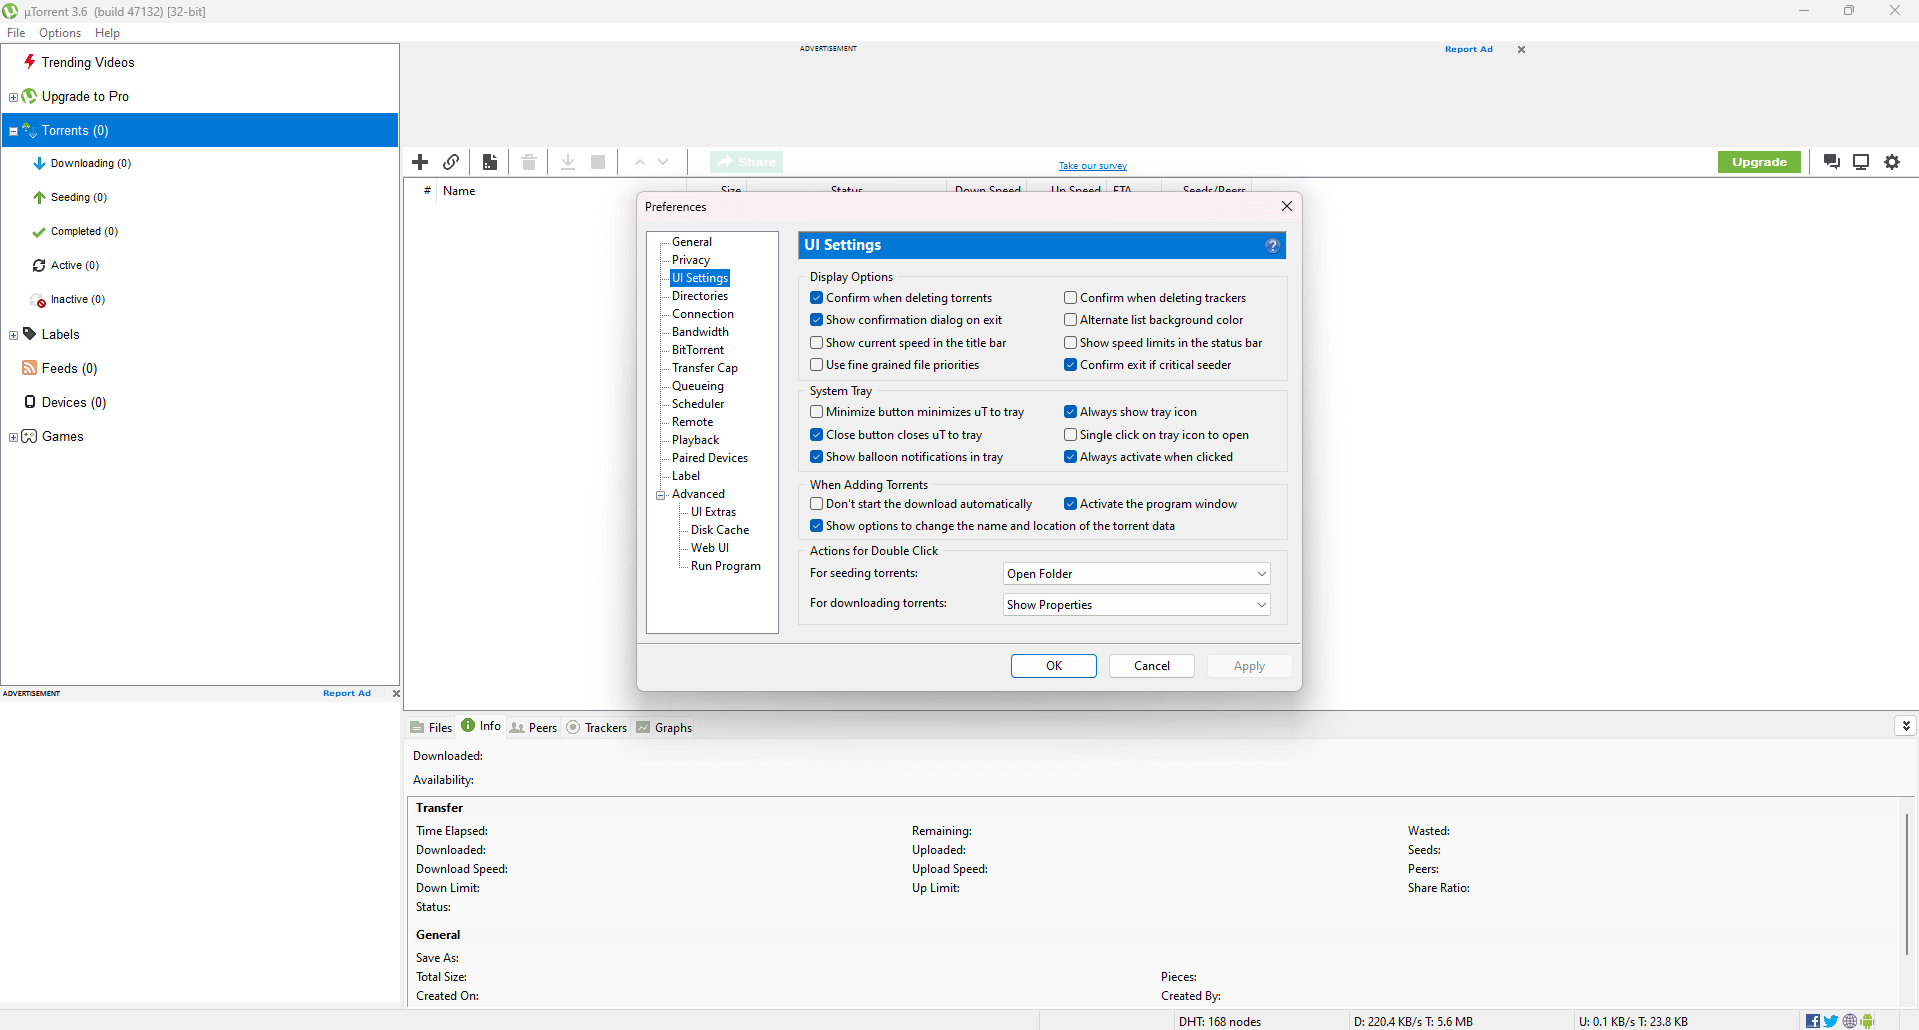
Task: Click the Remove torrent trash icon
Action: click(529, 162)
